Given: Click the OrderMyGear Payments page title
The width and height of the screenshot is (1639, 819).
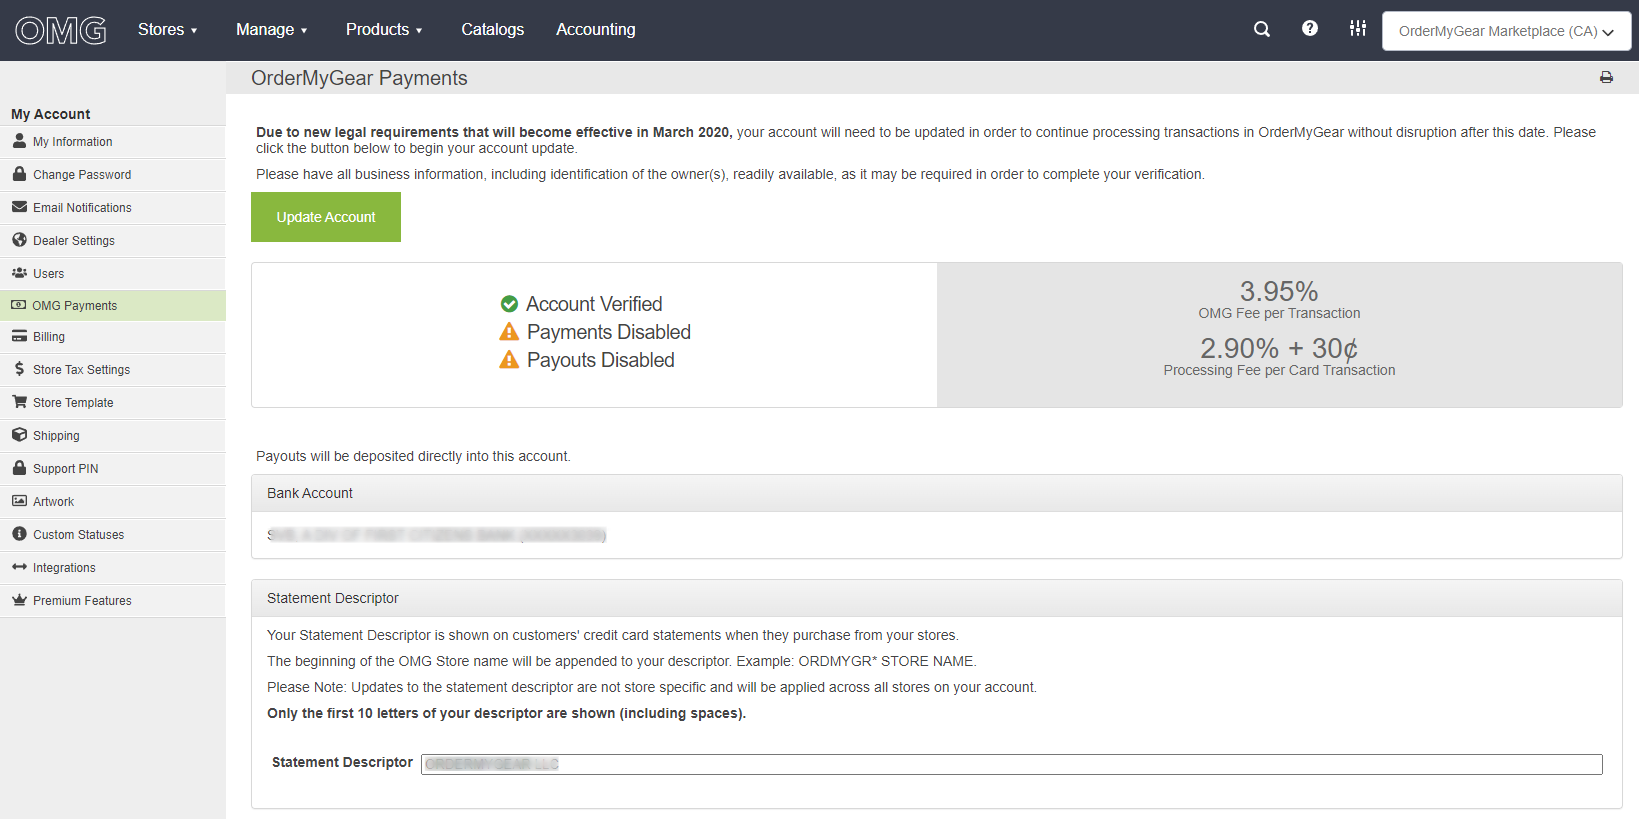Looking at the screenshot, I should (359, 78).
